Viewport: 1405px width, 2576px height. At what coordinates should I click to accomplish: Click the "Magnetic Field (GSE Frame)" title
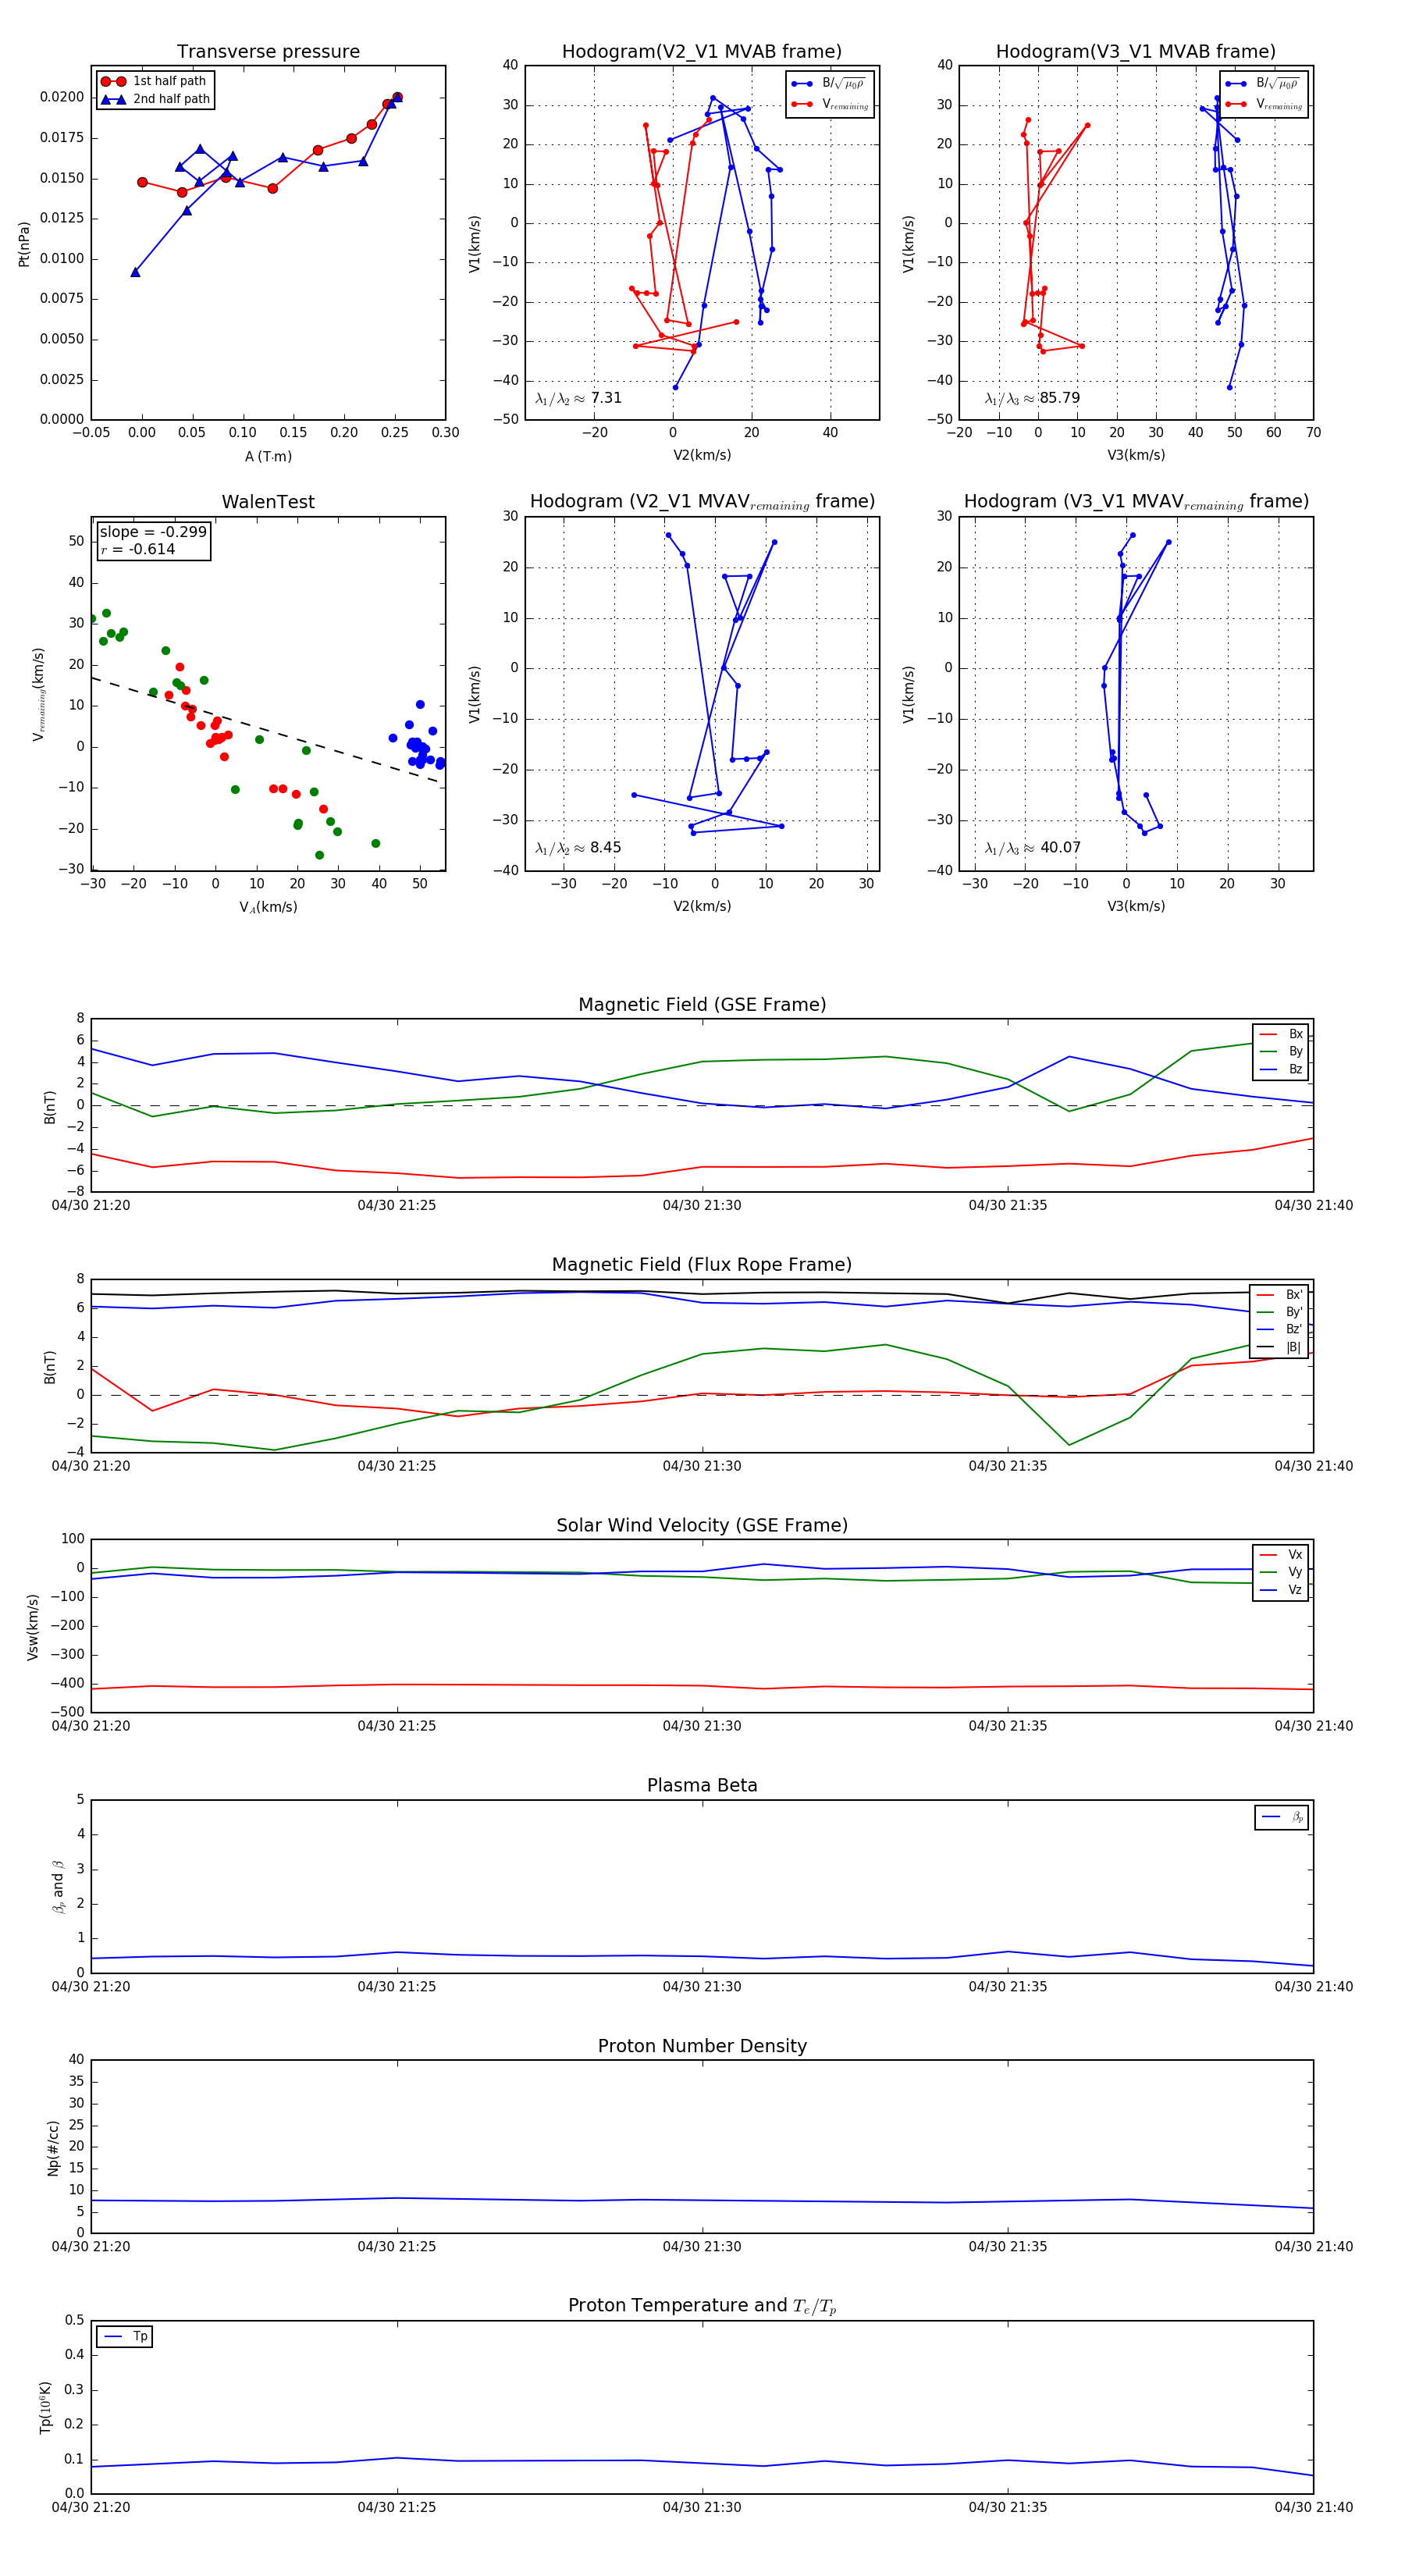[702, 1005]
